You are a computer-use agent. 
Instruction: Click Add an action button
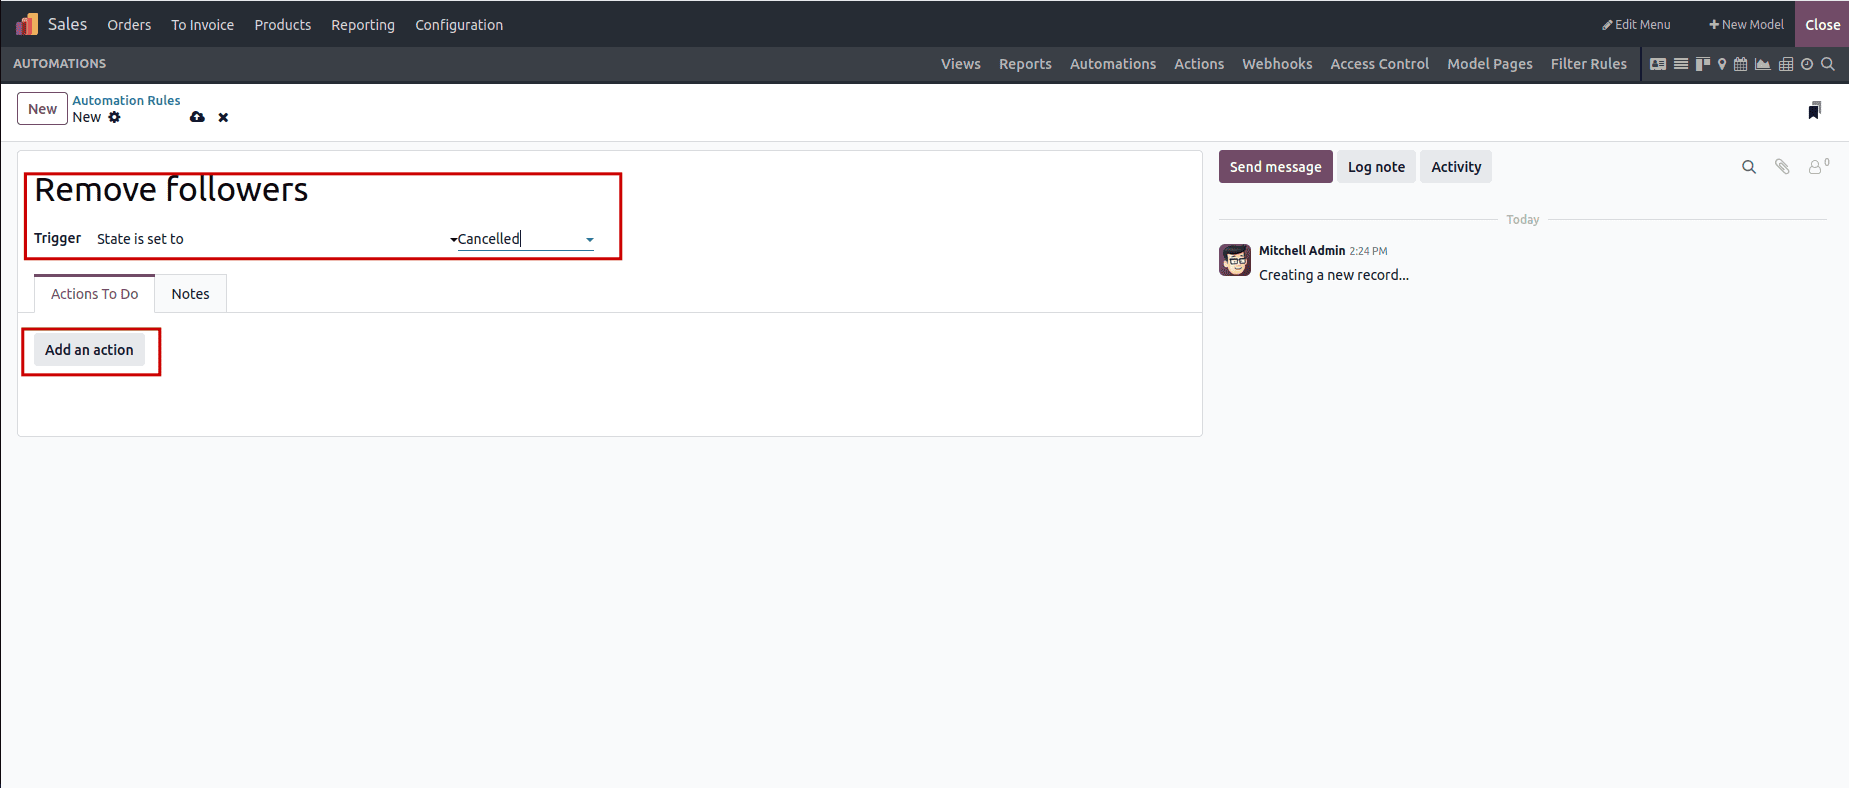pos(89,350)
